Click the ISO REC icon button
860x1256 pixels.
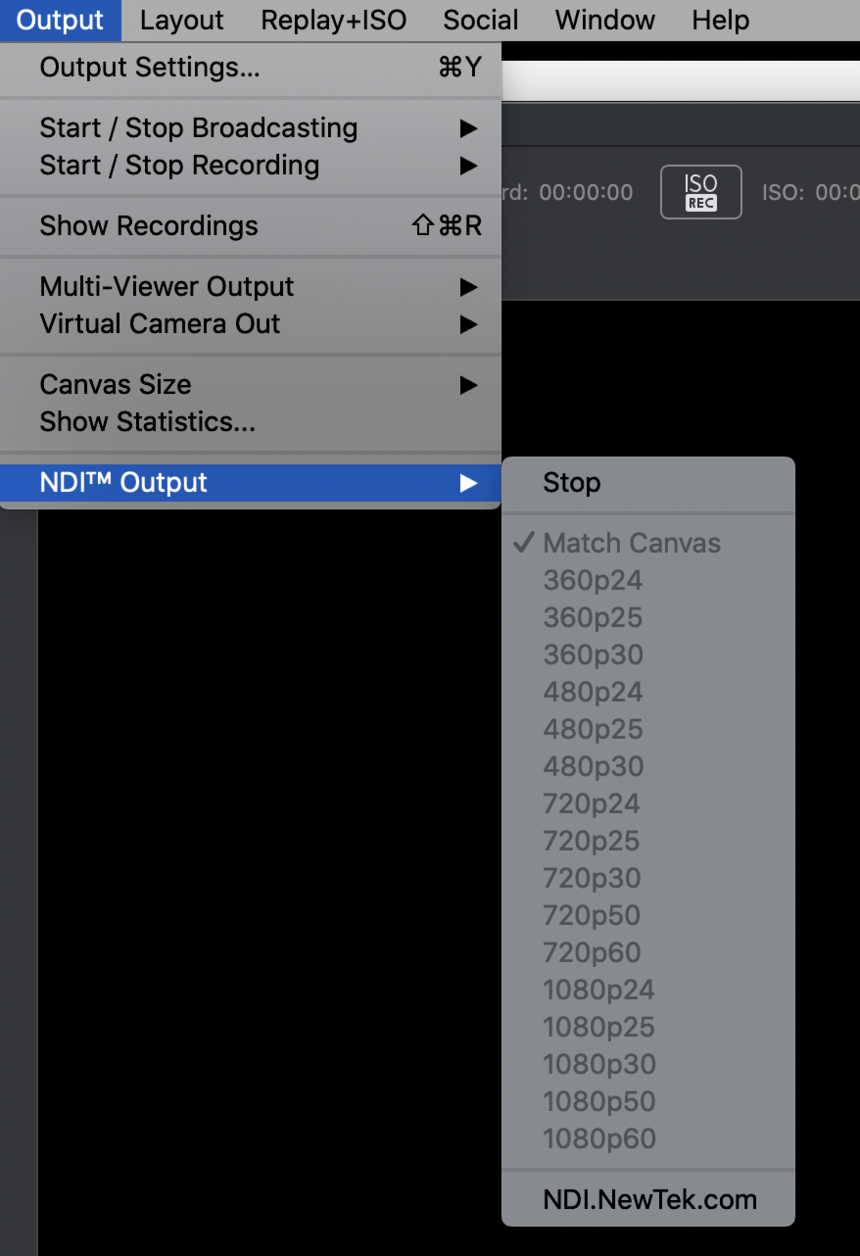pos(700,191)
